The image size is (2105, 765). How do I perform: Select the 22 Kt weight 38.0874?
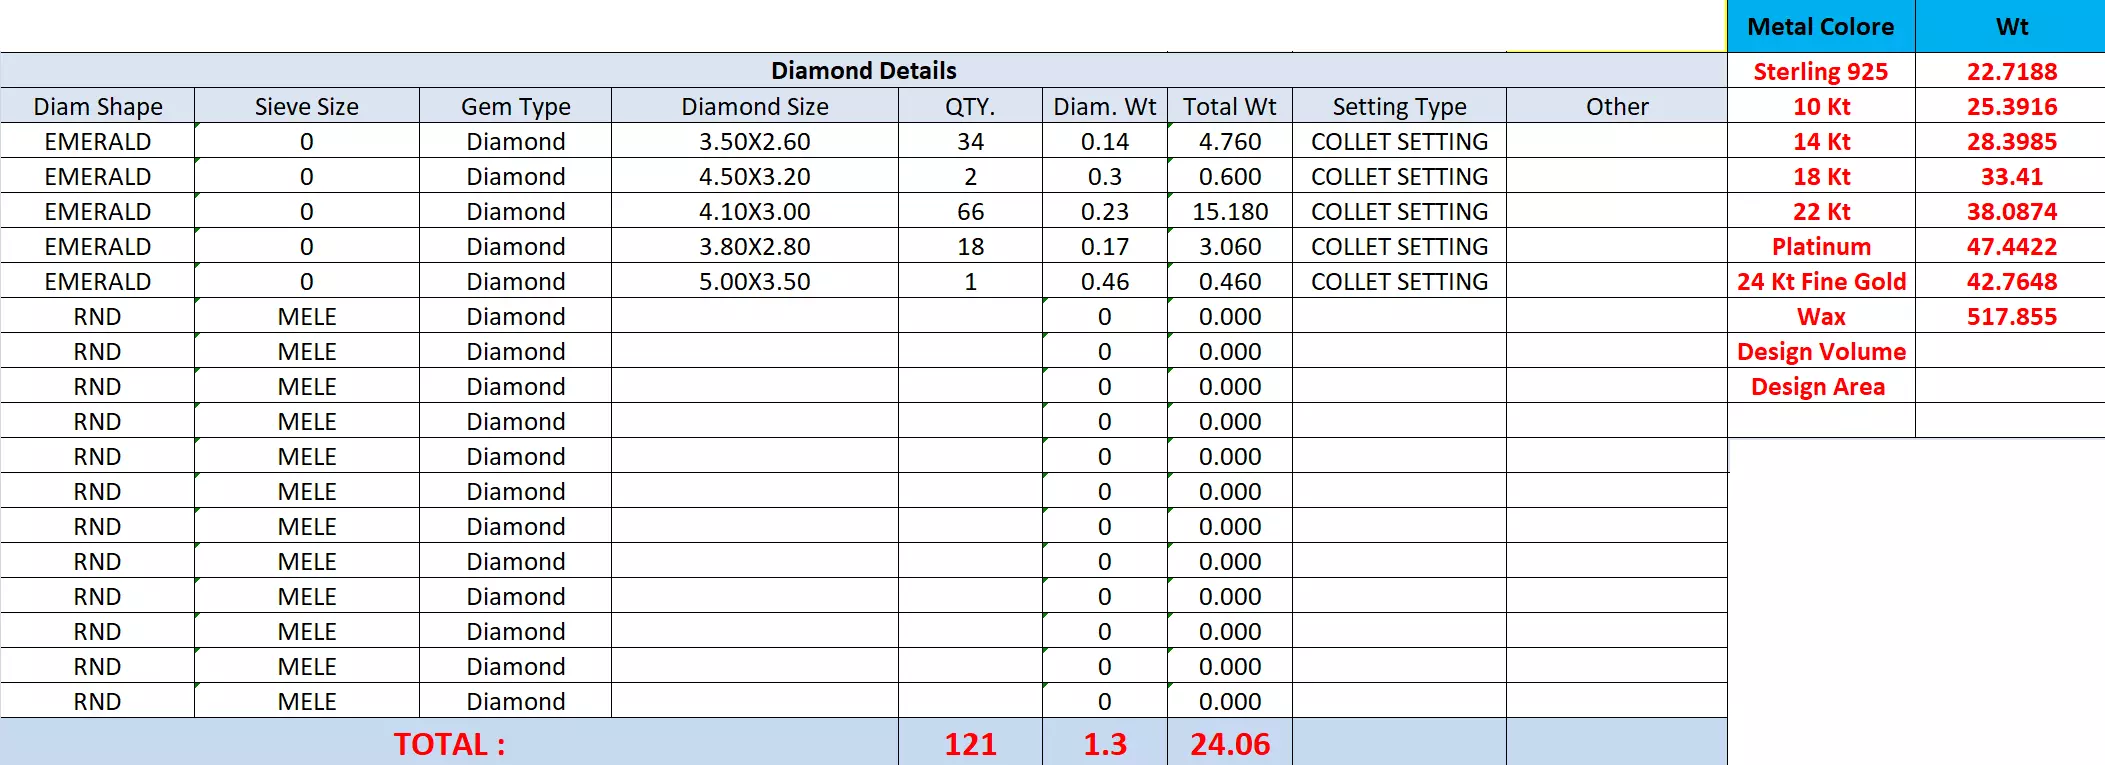pyautogui.click(x=2011, y=211)
